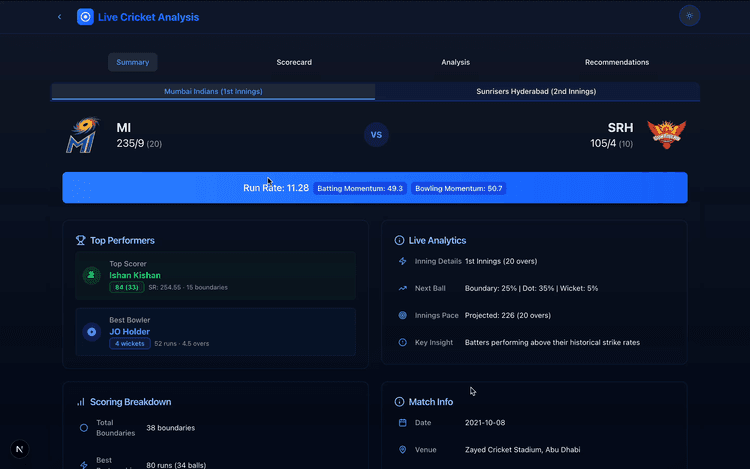Switch to Sunrisers Hyderabad (2nd Innings)
The height and width of the screenshot is (469, 750).
[x=536, y=91]
